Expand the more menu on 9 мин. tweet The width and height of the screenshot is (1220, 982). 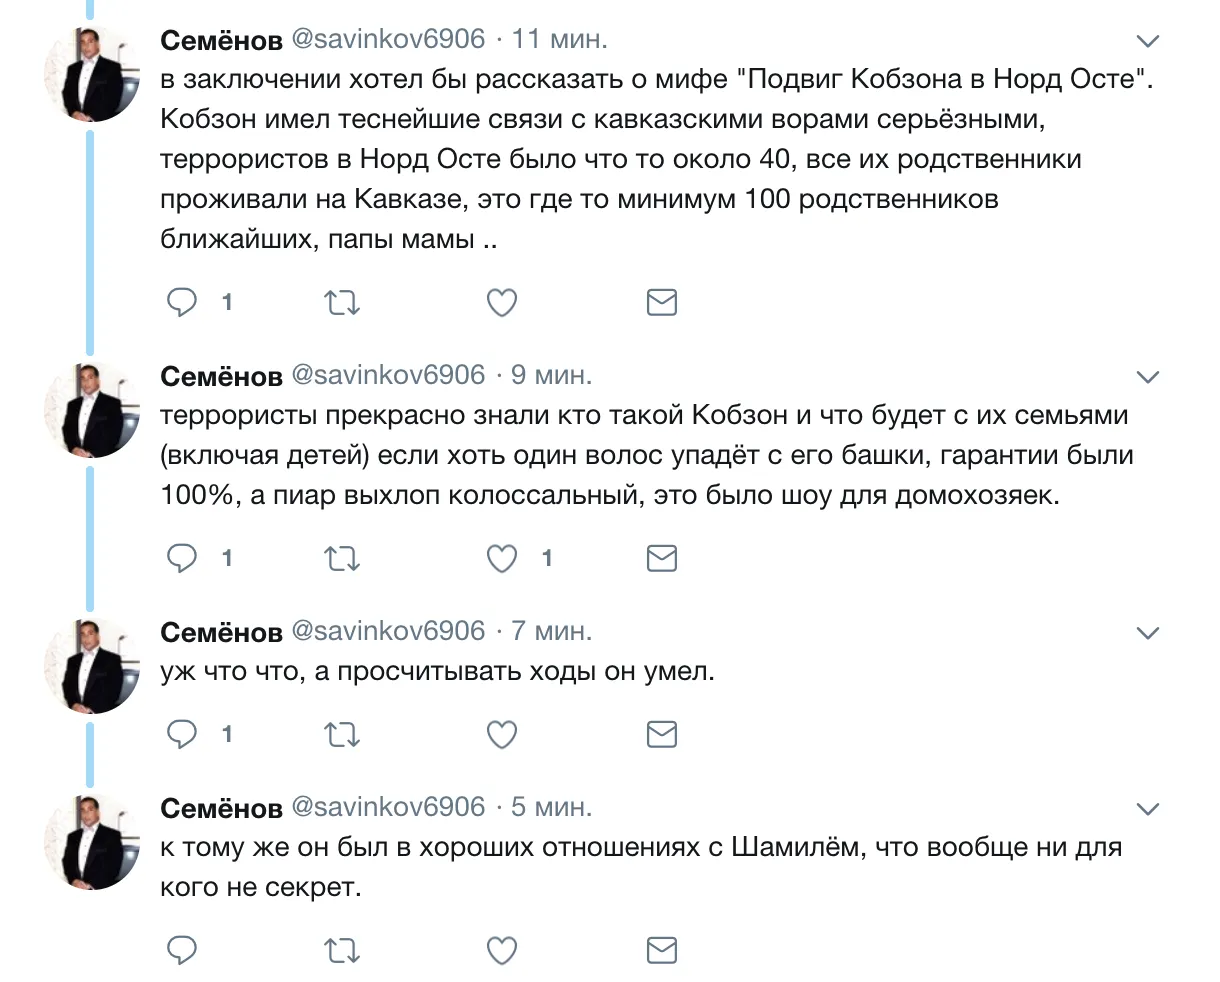click(1148, 377)
